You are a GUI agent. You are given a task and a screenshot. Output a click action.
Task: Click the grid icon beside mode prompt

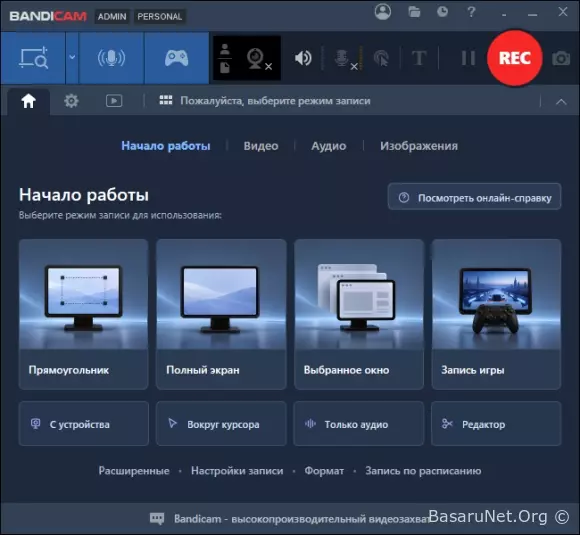(166, 100)
